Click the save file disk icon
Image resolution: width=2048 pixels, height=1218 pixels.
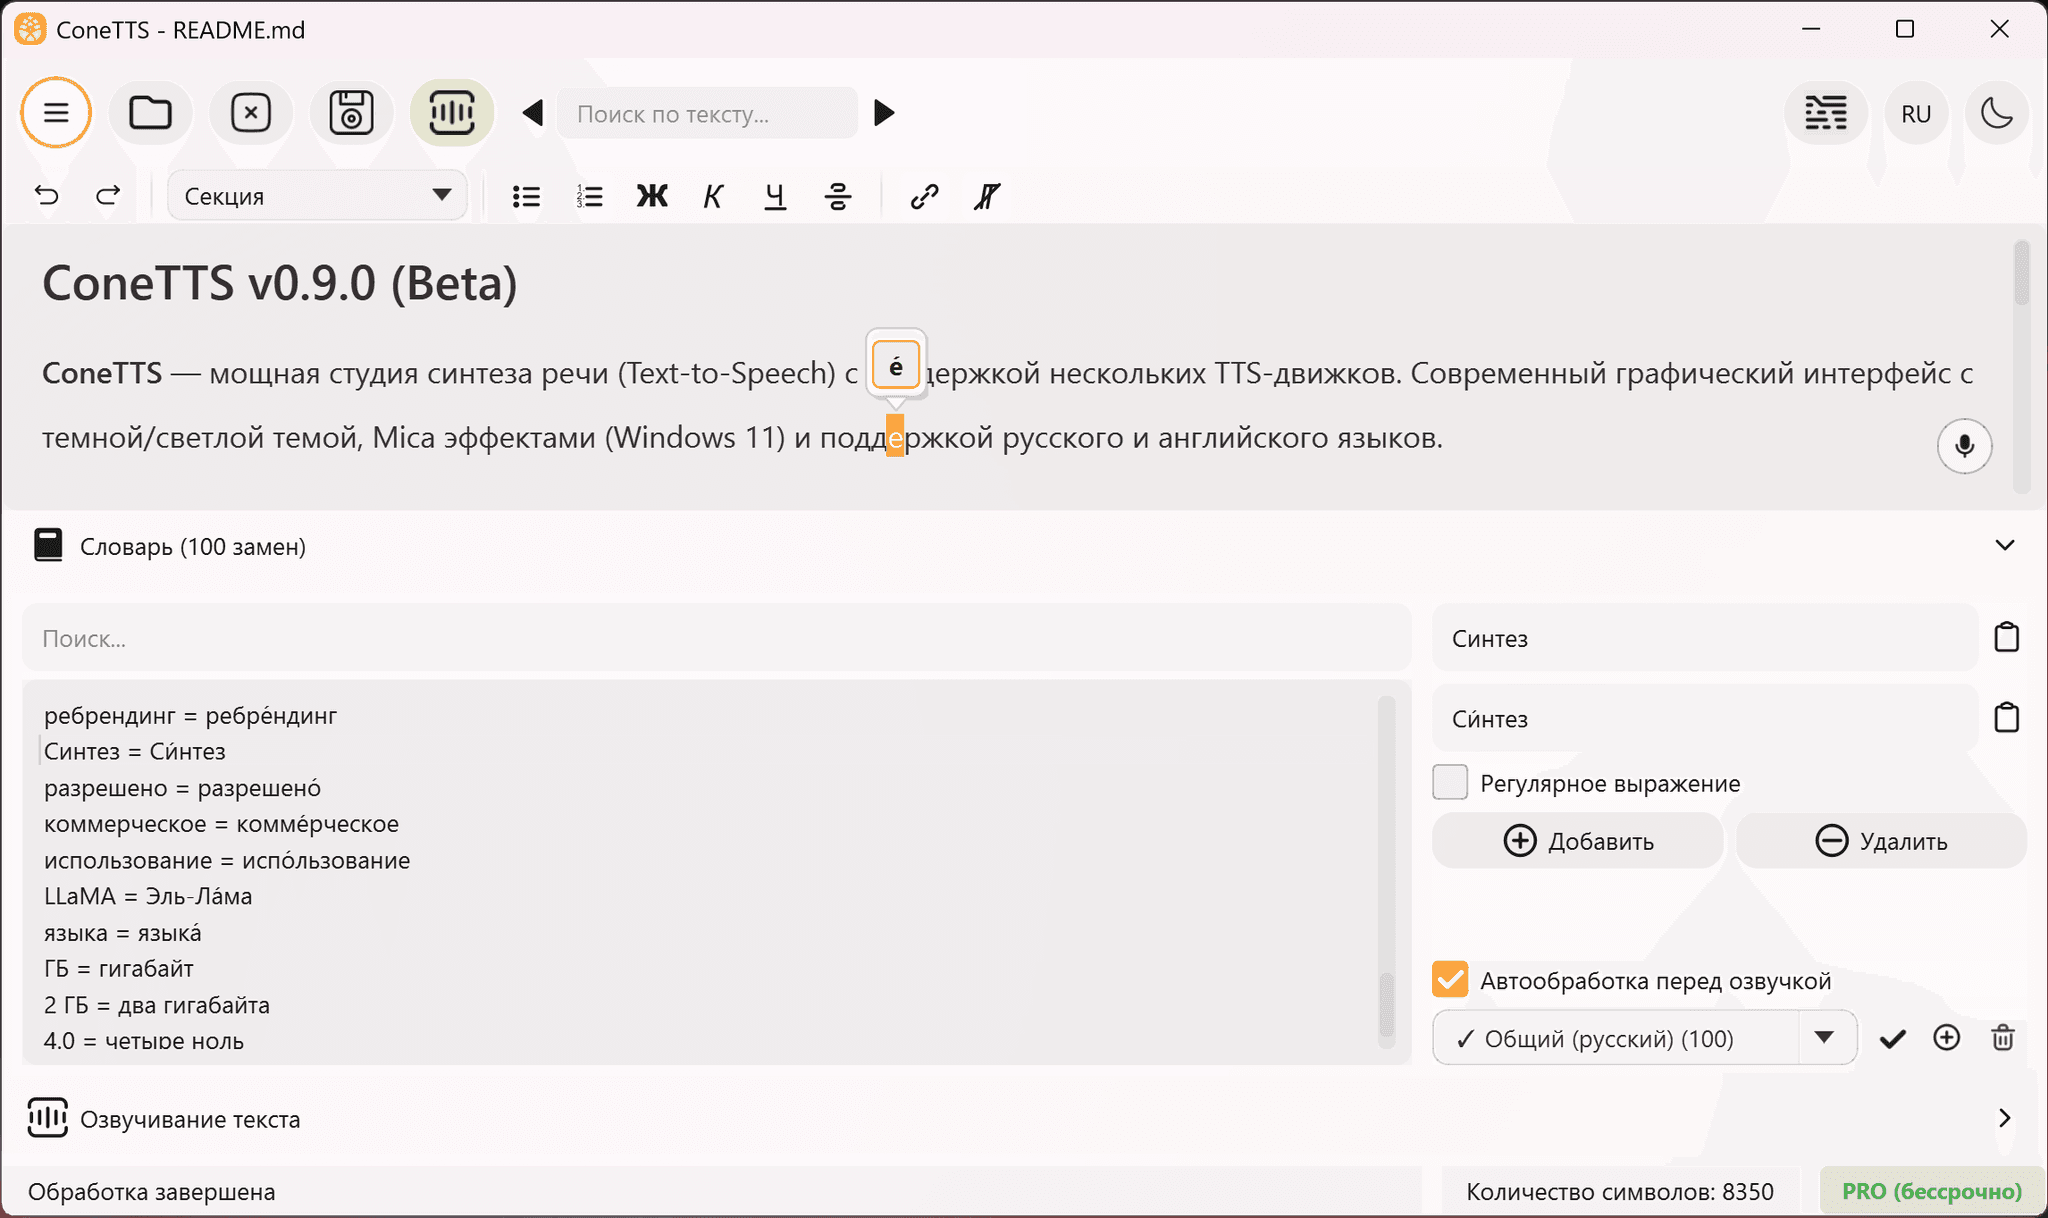pyautogui.click(x=351, y=112)
